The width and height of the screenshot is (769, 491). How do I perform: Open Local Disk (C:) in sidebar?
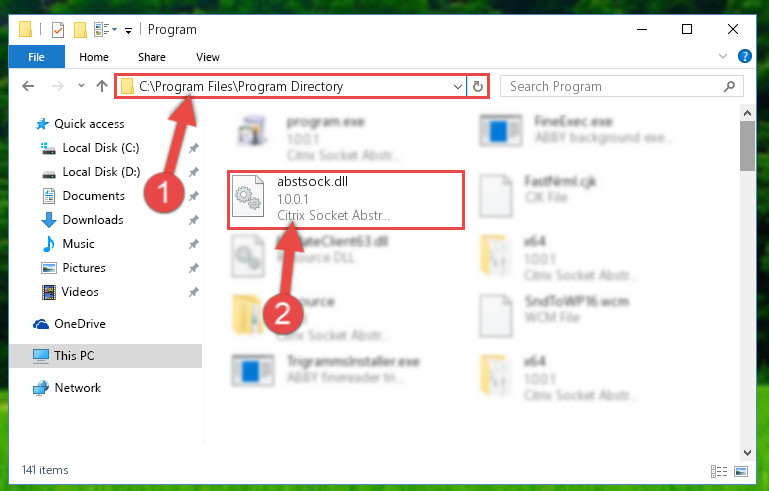(101, 148)
